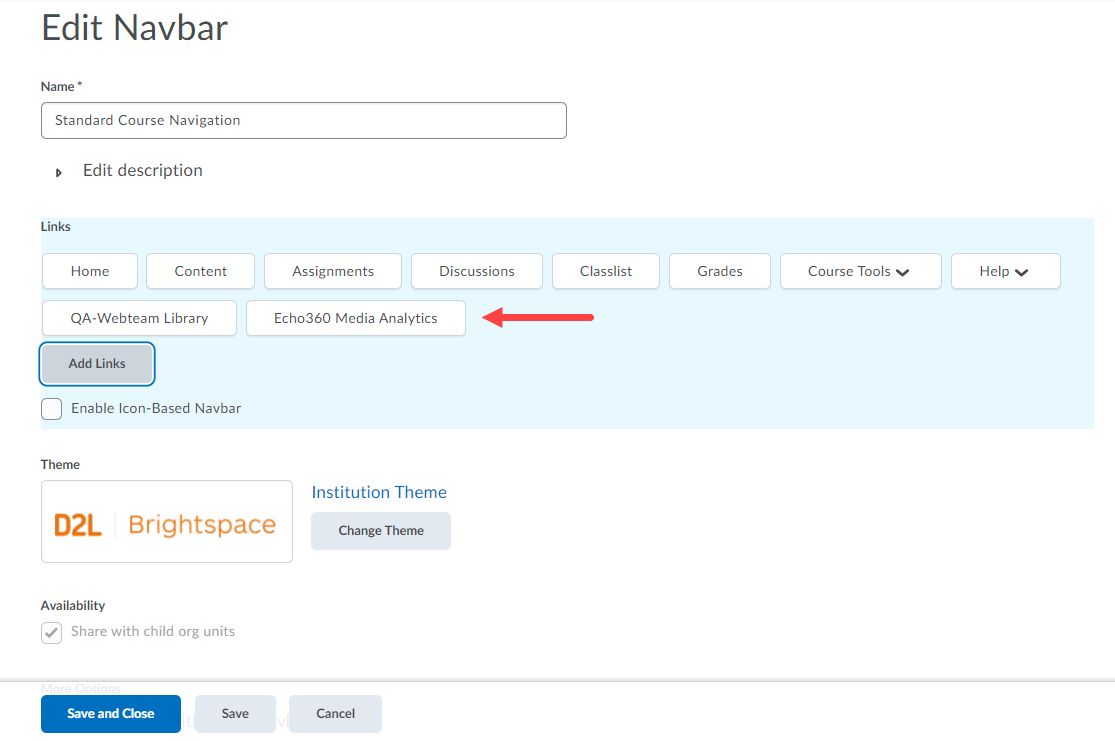Choose the Discussions navbar link
The height and width of the screenshot is (741, 1115).
pyautogui.click(x=477, y=271)
